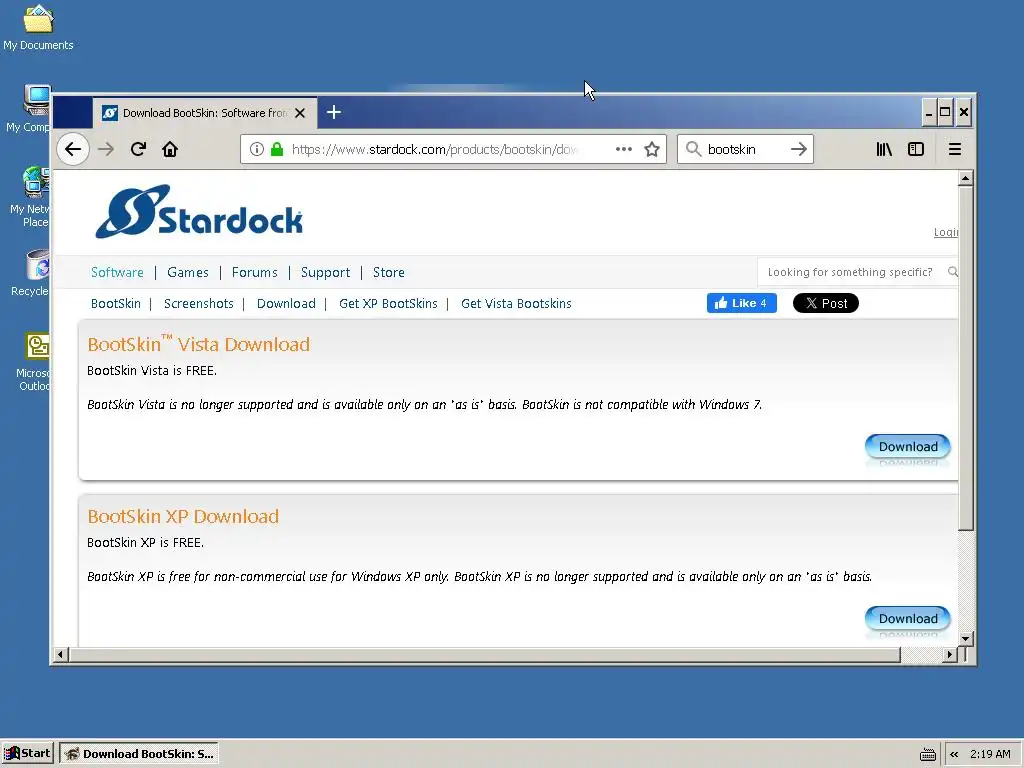Open the Games navigation item

(187, 272)
